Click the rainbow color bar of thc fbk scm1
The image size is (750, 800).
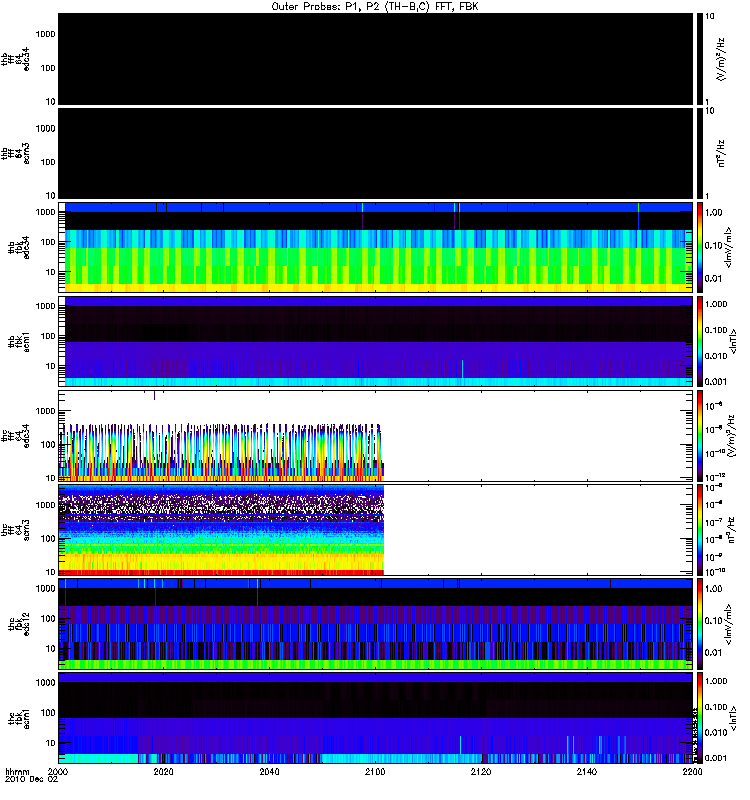point(700,718)
